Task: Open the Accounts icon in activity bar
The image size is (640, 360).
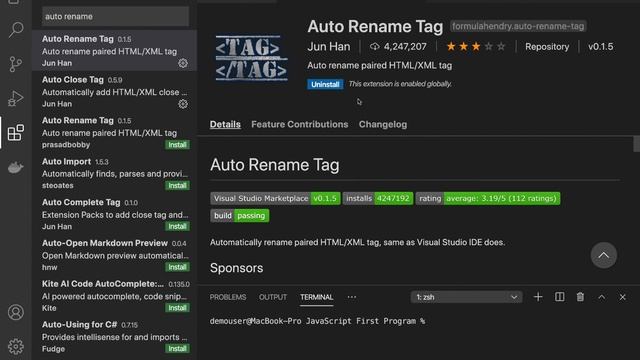Action: 16,312
